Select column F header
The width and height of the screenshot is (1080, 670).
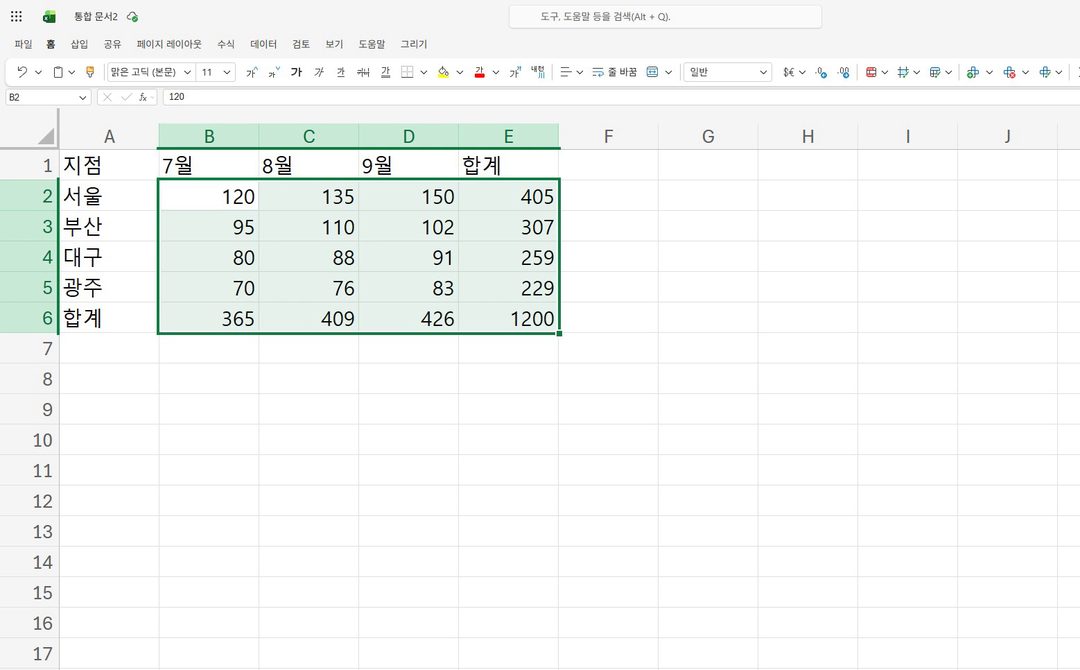[608, 136]
